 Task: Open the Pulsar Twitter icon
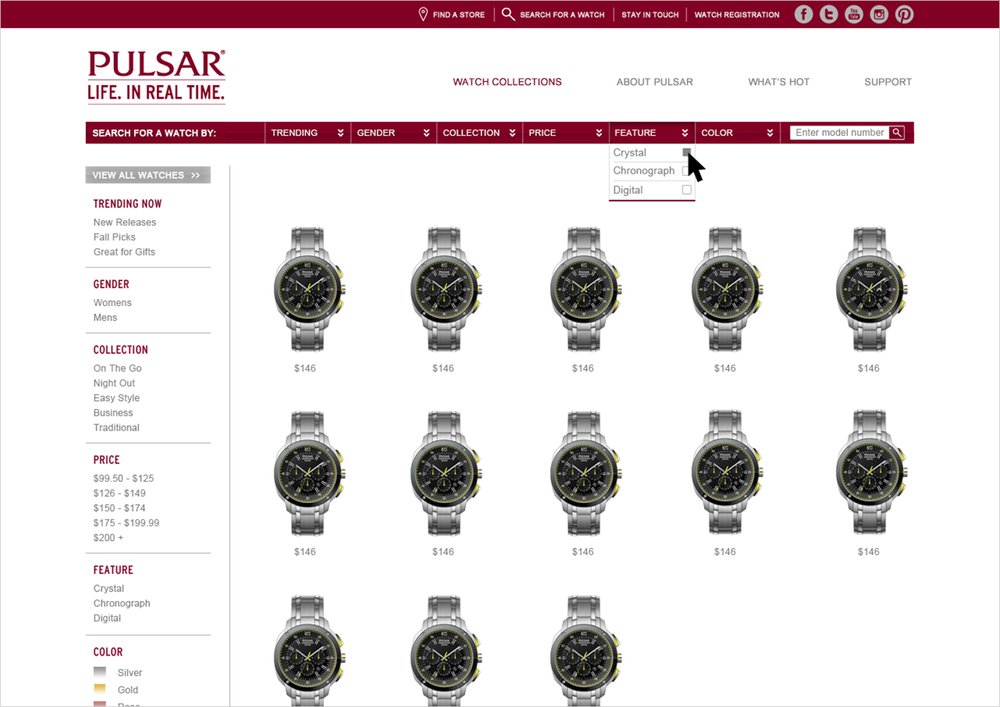828,14
